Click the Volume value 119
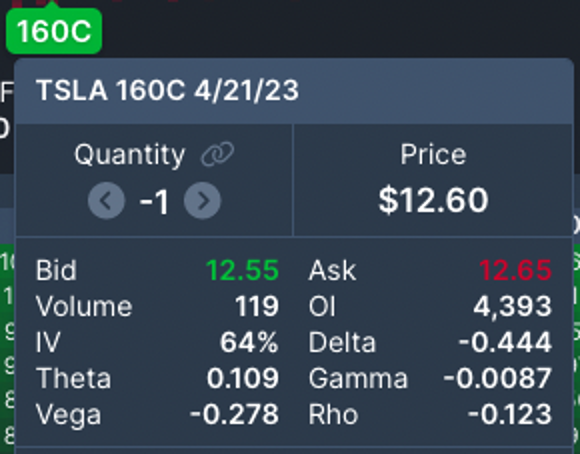Screen dimensions: 580x454 coord(257,306)
